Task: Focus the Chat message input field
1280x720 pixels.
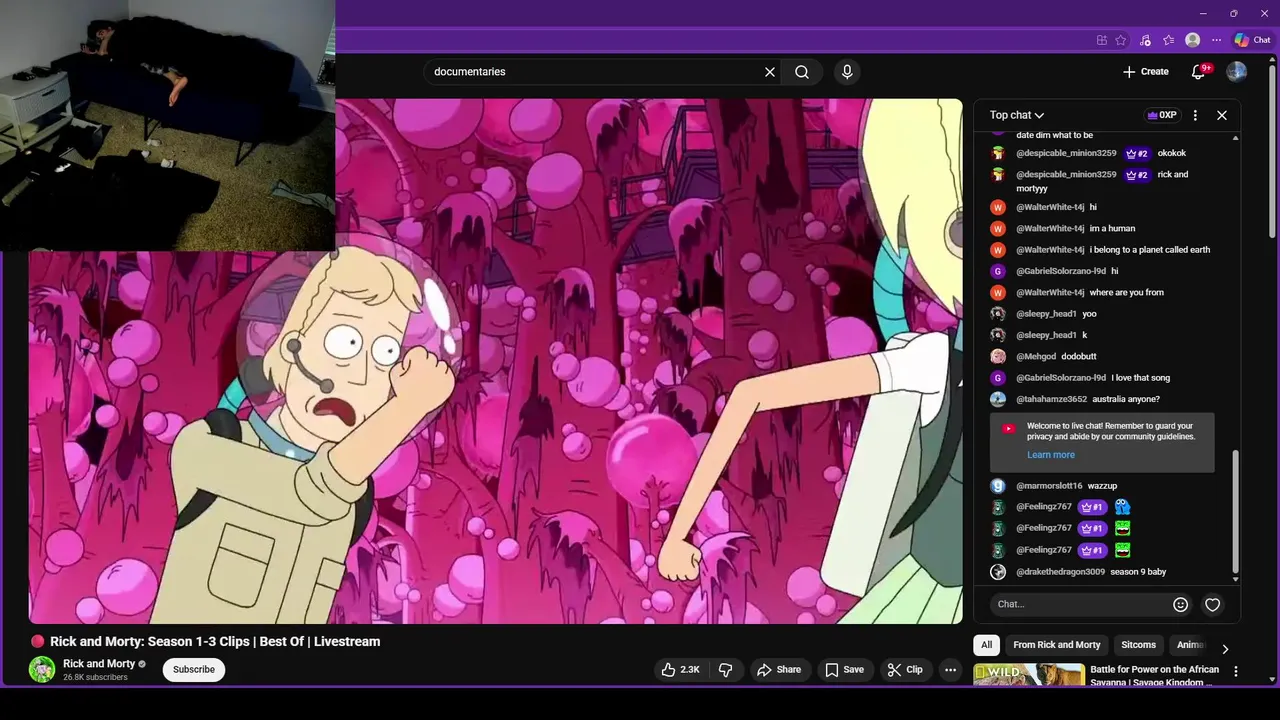Action: coord(1080,604)
